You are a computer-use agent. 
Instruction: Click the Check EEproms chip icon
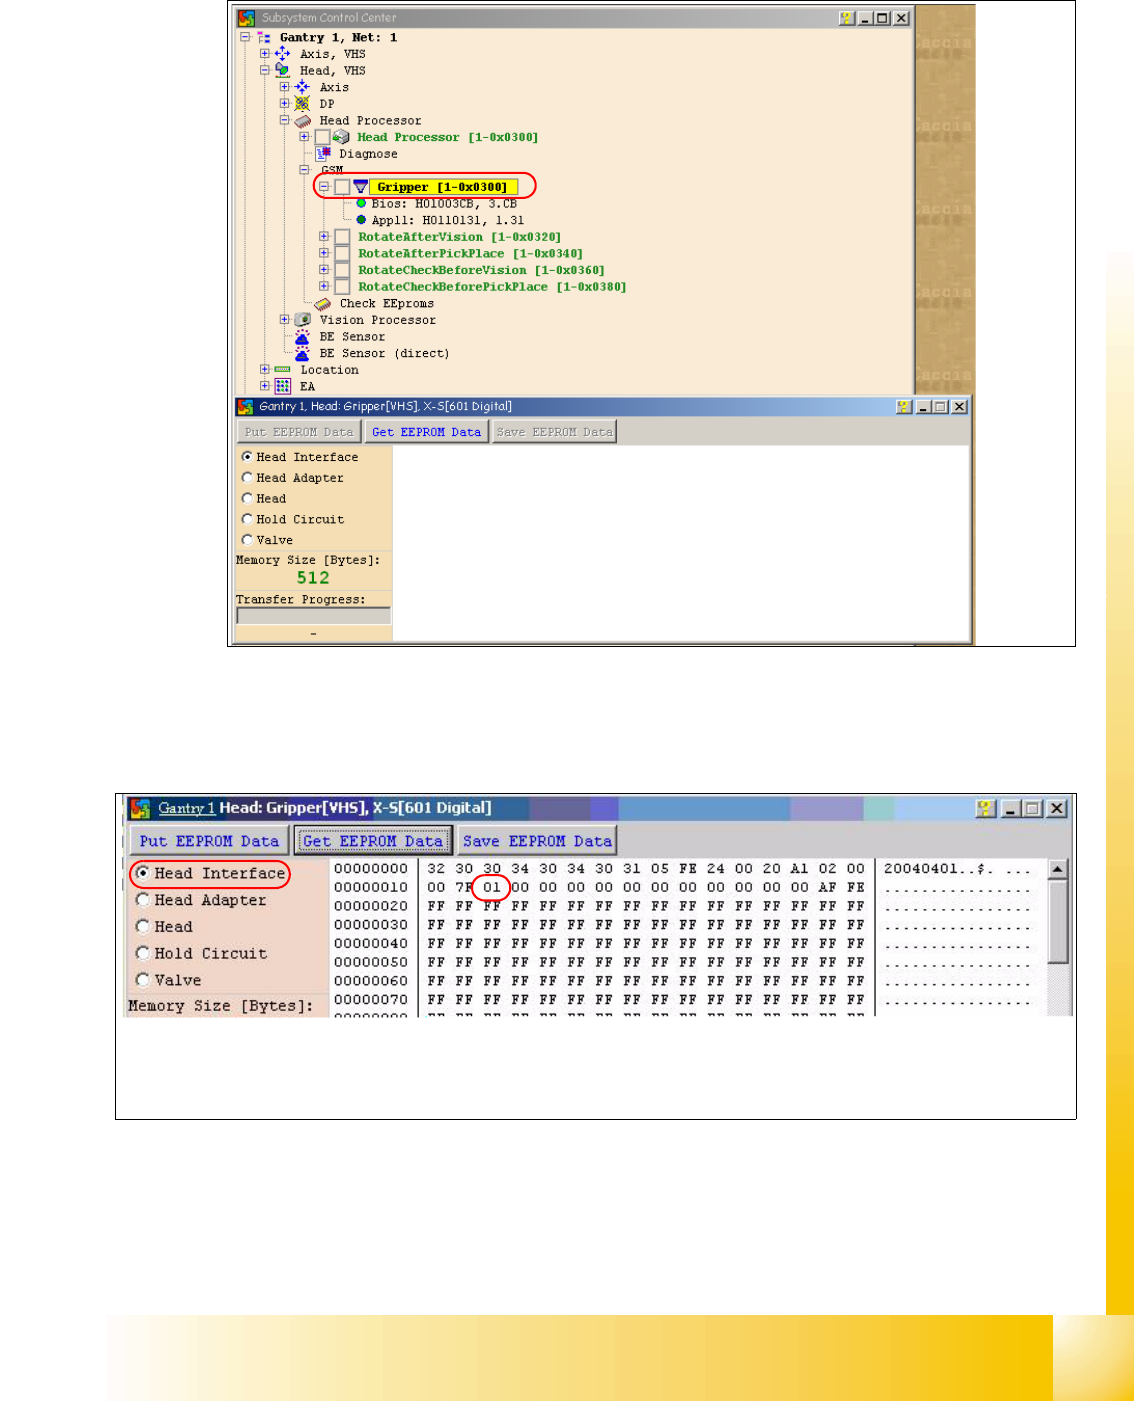(323, 304)
